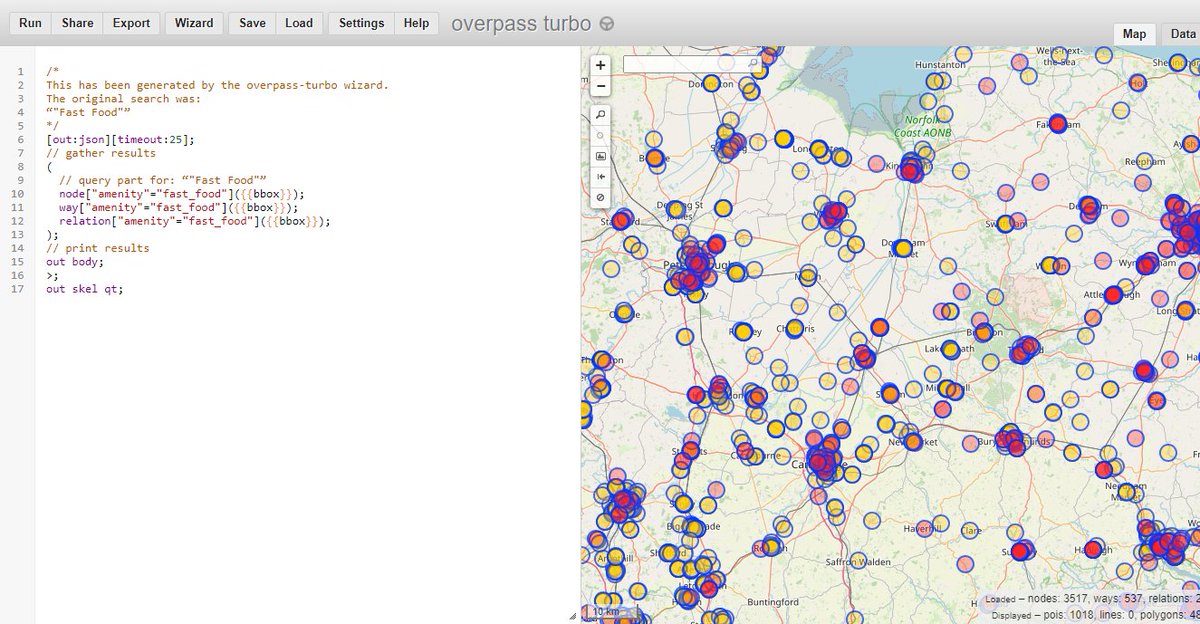This screenshot has height=624, width=1200.
Task: Click the '[out:json][timeout:25];' code line
Action: [120, 140]
